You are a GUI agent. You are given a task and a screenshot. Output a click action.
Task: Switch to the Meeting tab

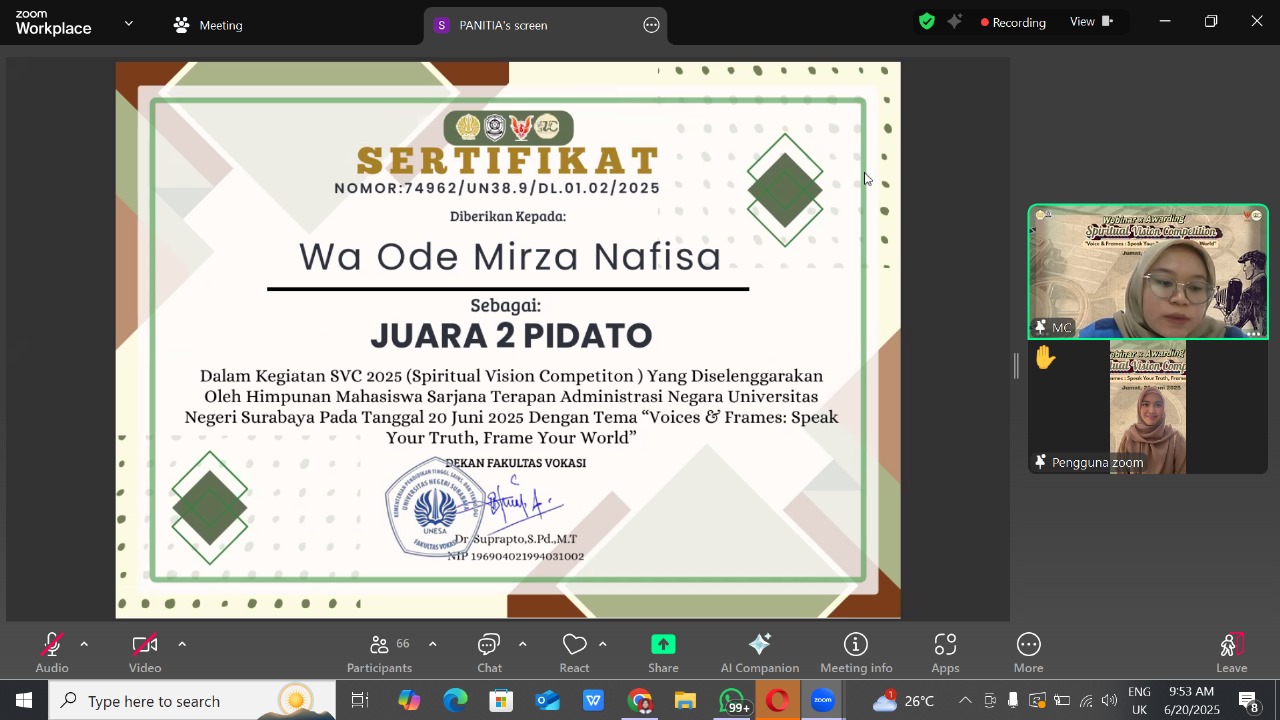(x=208, y=25)
